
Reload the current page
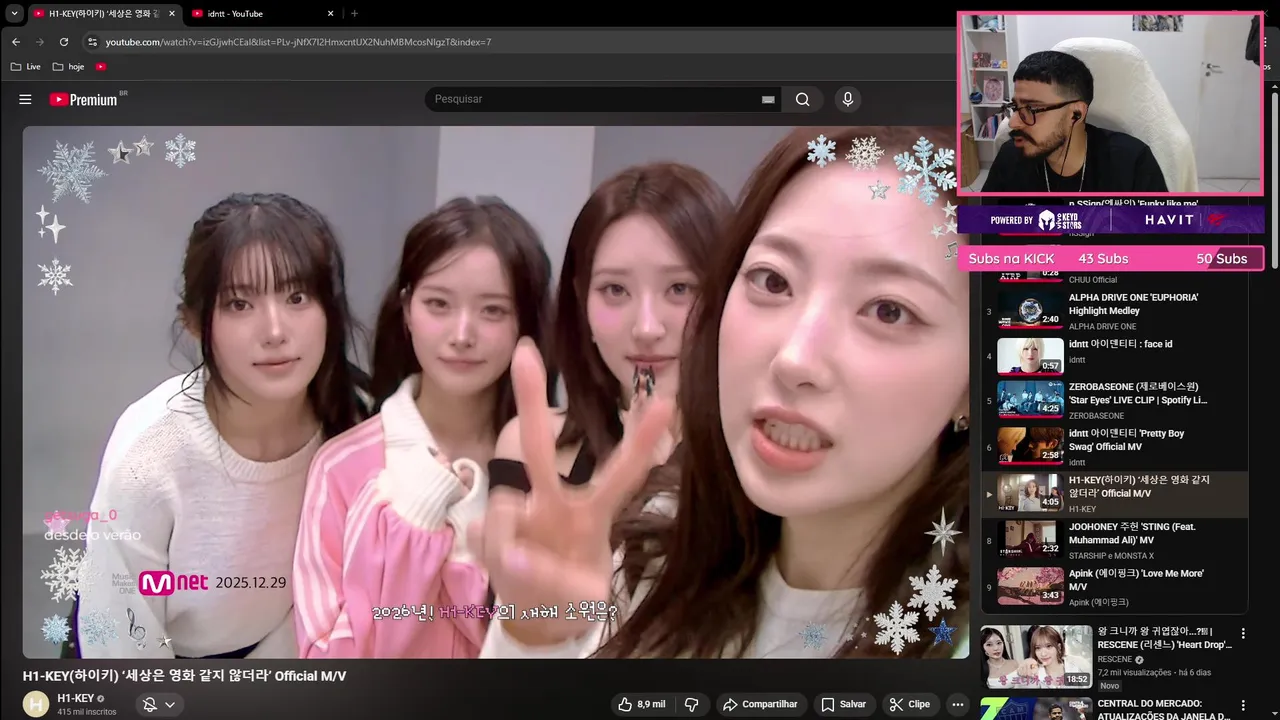click(x=64, y=42)
